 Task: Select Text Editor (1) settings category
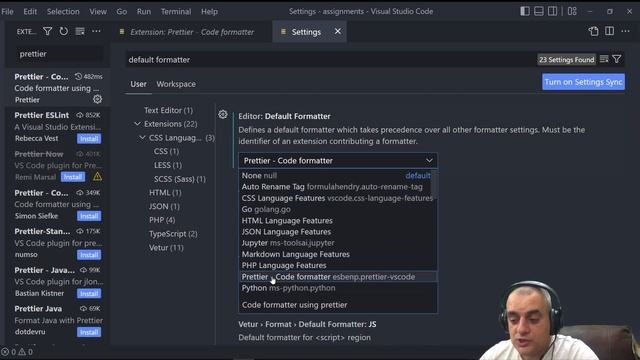pyautogui.click(x=168, y=110)
